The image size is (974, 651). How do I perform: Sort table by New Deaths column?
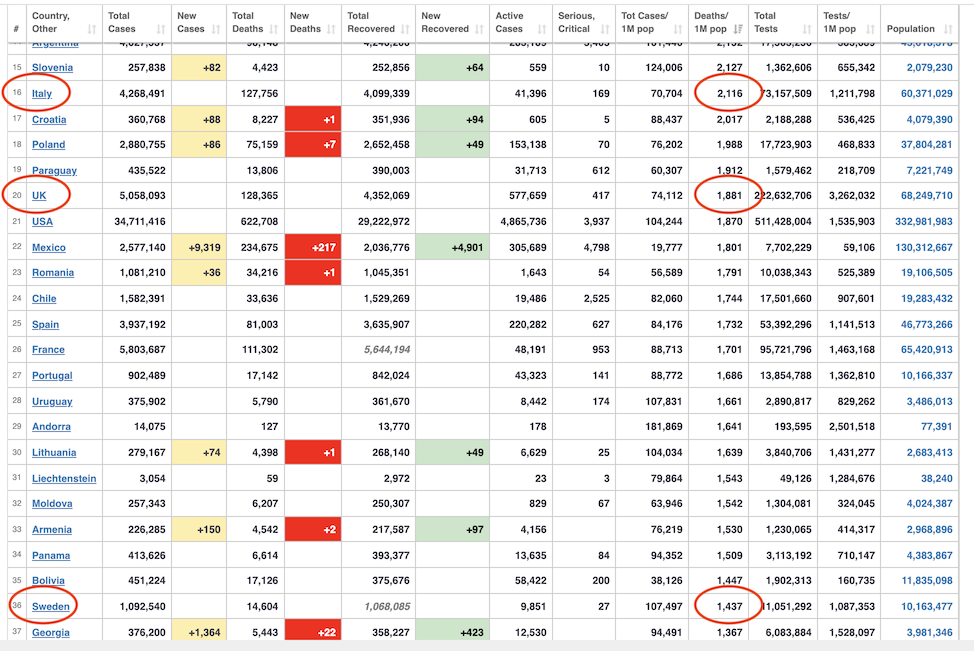point(312,23)
